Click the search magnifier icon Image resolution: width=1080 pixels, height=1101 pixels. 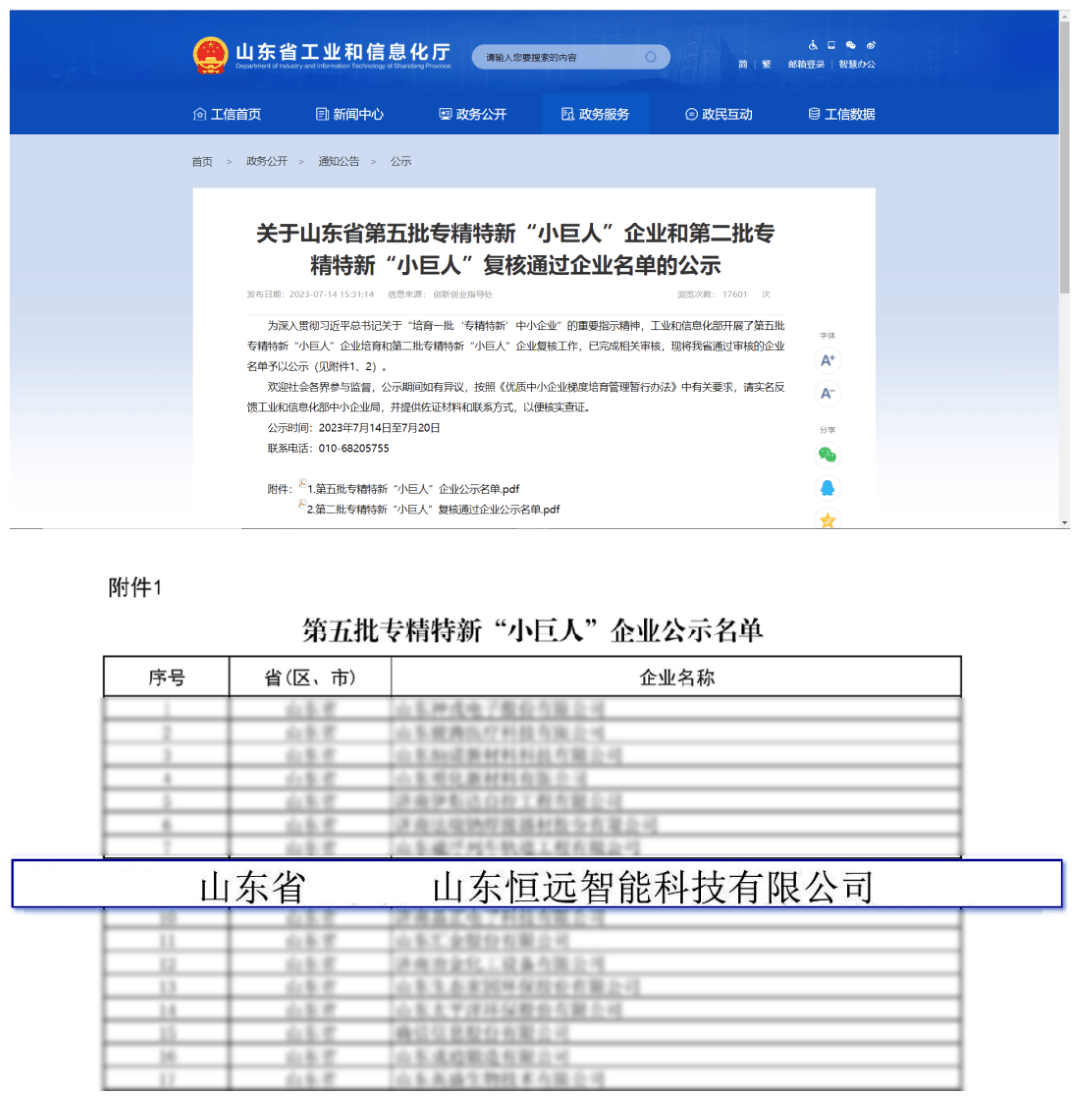click(651, 57)
